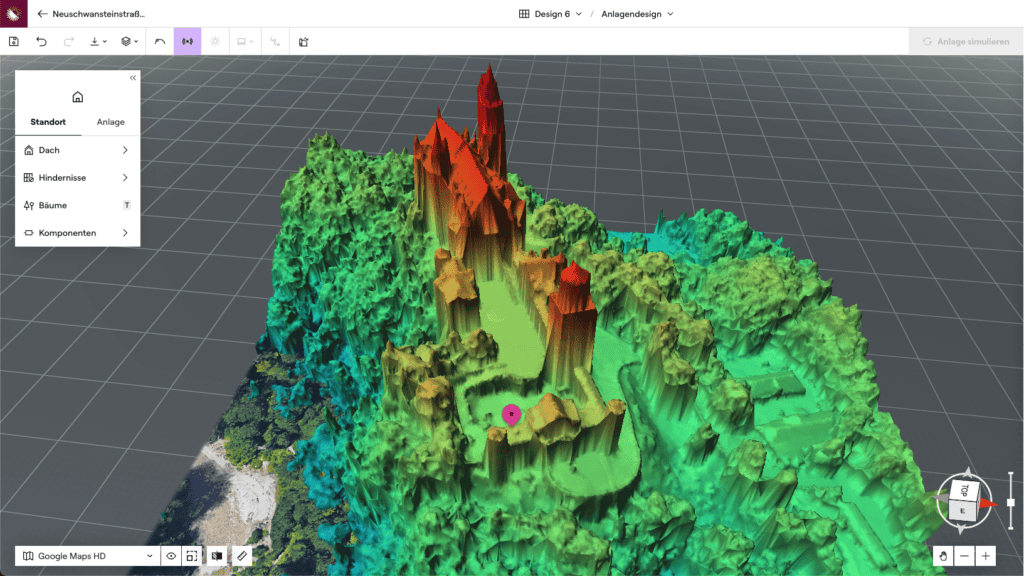Click the pink location pin on the model

511,415
